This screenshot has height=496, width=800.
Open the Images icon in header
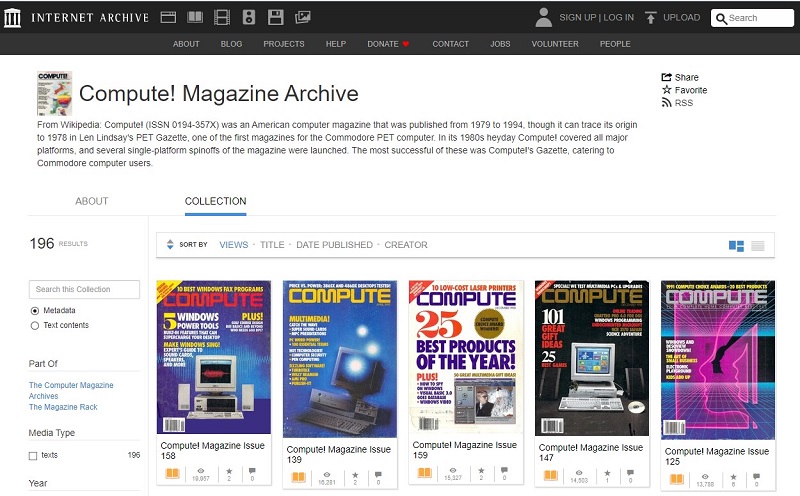point(302,17)
